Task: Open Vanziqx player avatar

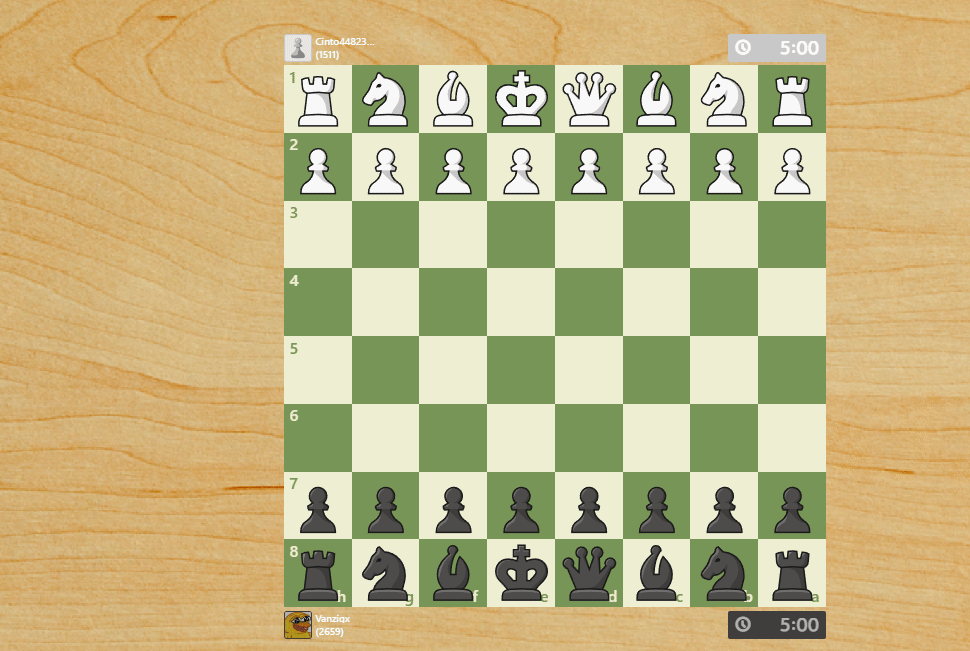Action: 298,625
